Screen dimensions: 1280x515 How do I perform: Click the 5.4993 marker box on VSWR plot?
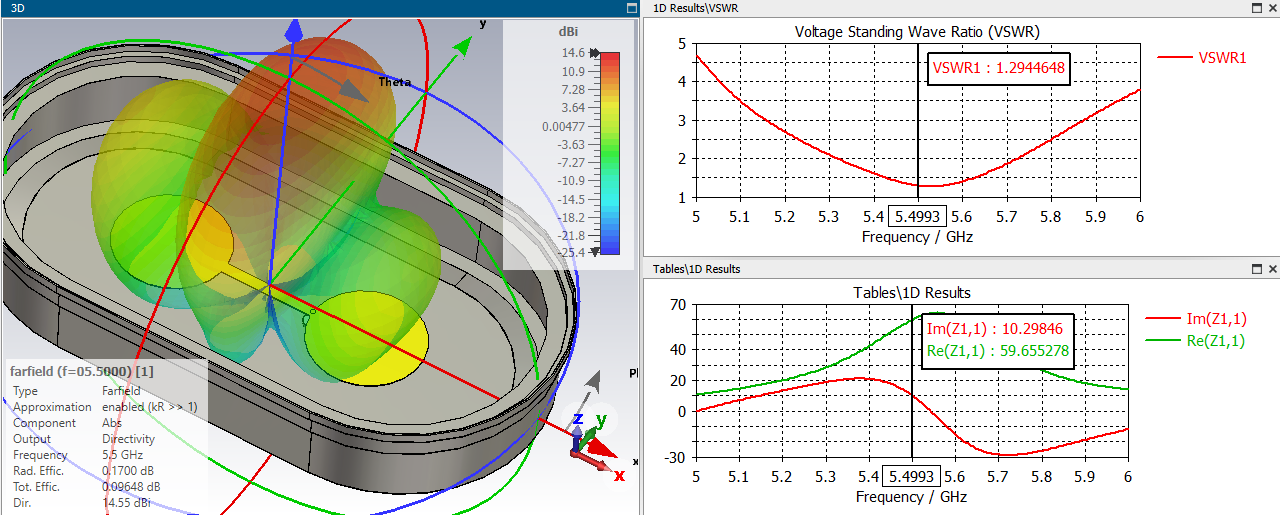tap(917, 217)
